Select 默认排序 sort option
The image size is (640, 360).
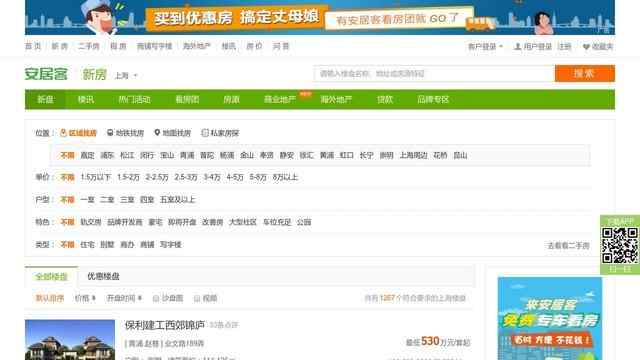[x=50, y=298]
